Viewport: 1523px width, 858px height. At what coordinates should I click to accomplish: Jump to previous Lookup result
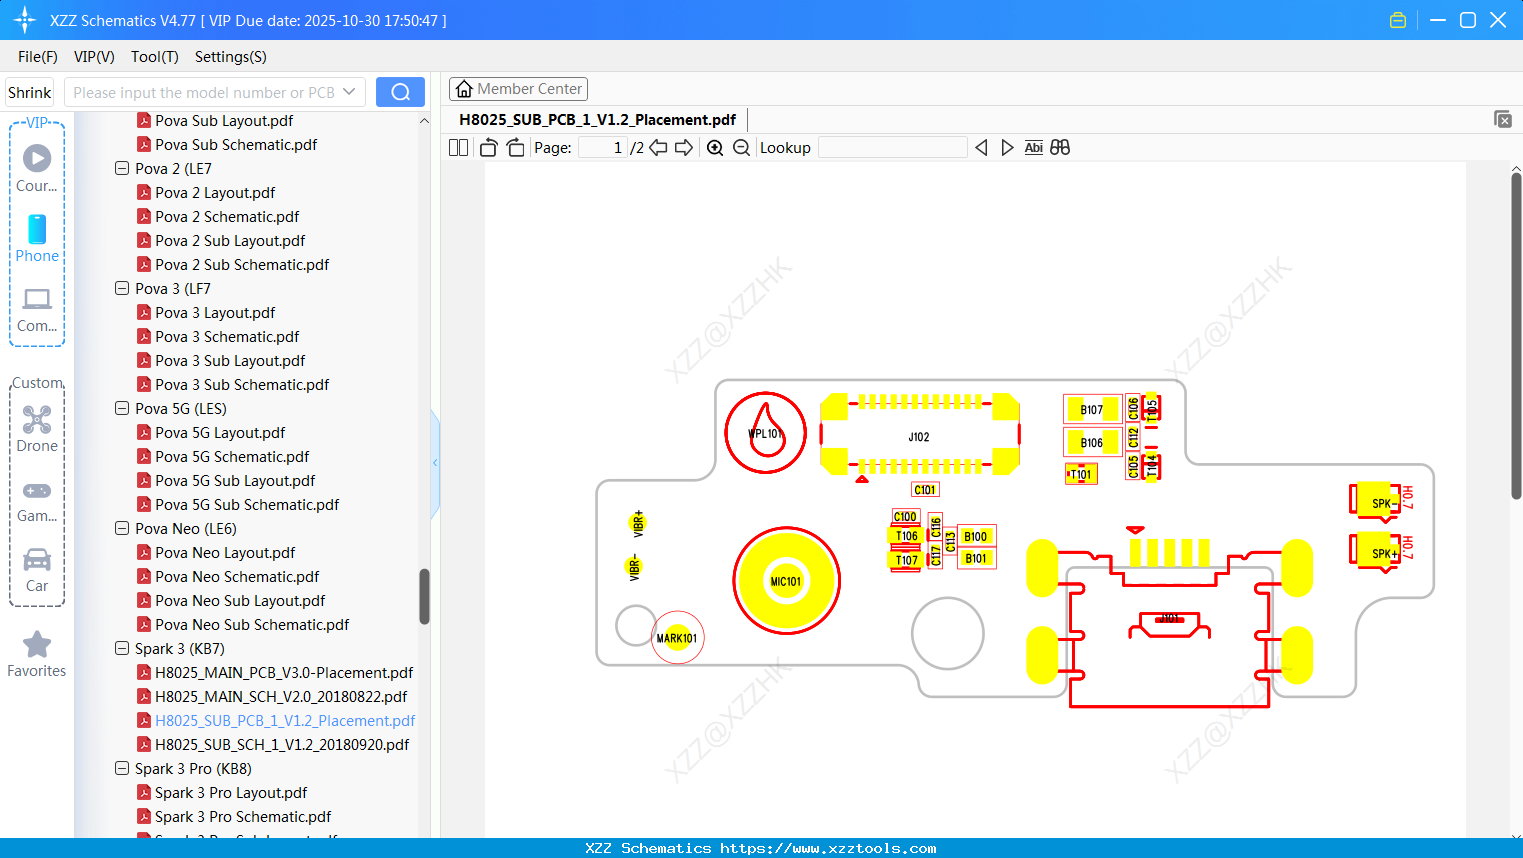pyautogui.click(x=980, y=147)
